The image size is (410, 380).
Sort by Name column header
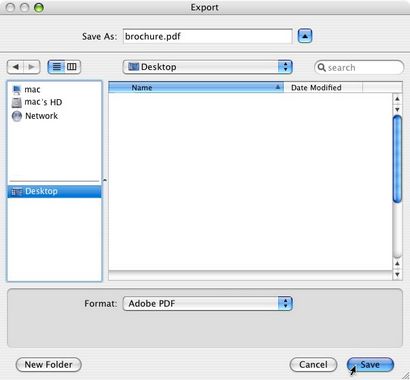(196, 88)
